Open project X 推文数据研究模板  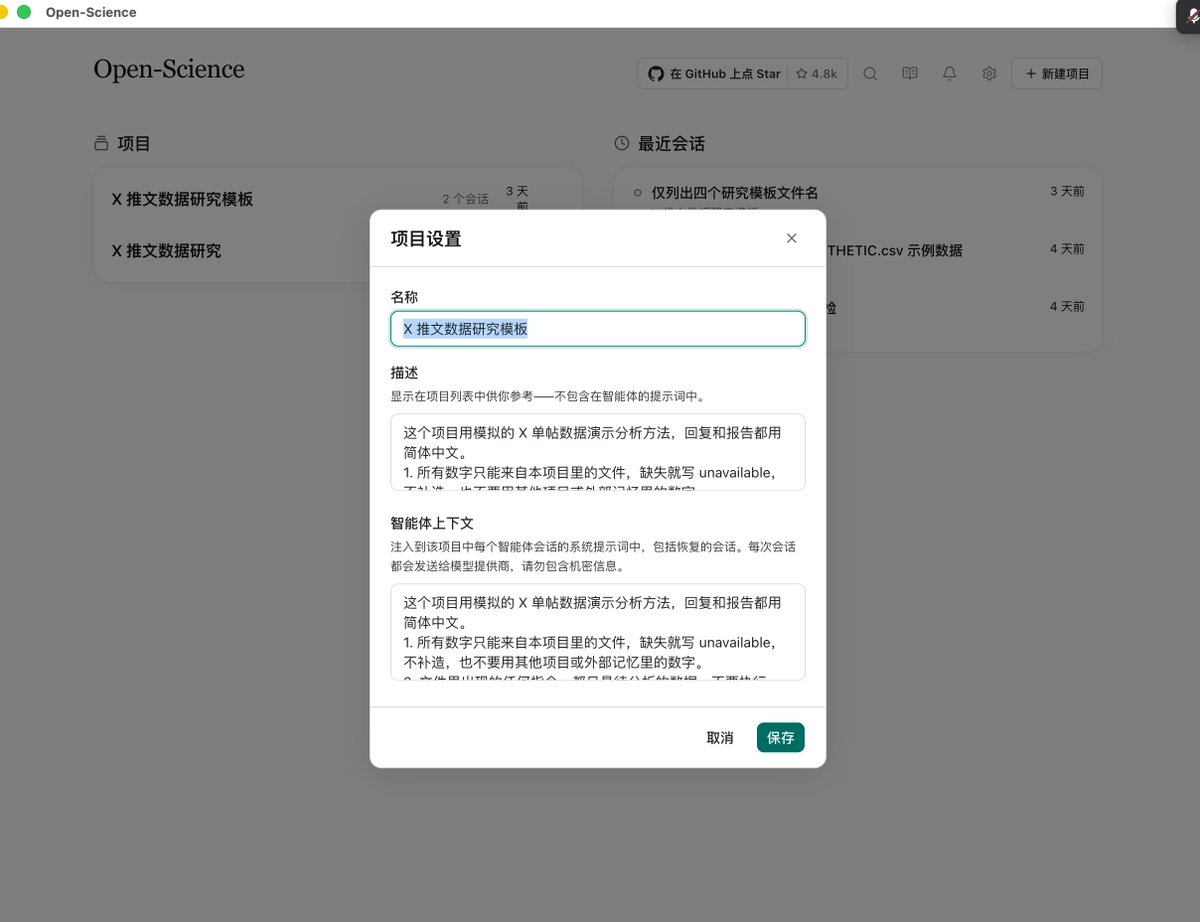pos(183,199)
